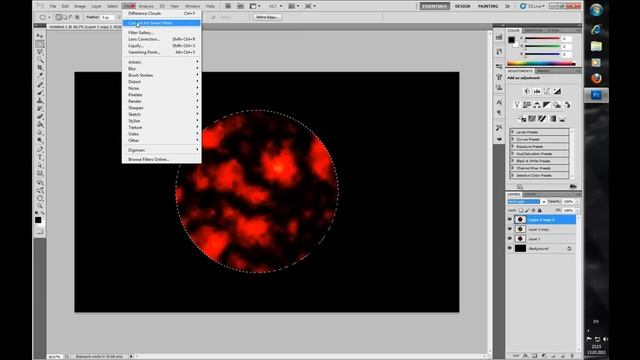Click the blue B slider in Color panel
The image size is (640, 360).
pyautogui.click(x=542, y=54)
